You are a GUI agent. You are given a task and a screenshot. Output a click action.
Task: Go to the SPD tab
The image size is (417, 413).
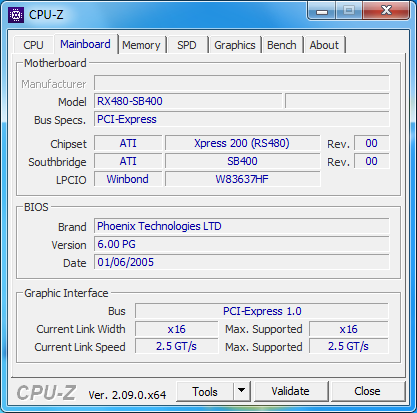187,45
